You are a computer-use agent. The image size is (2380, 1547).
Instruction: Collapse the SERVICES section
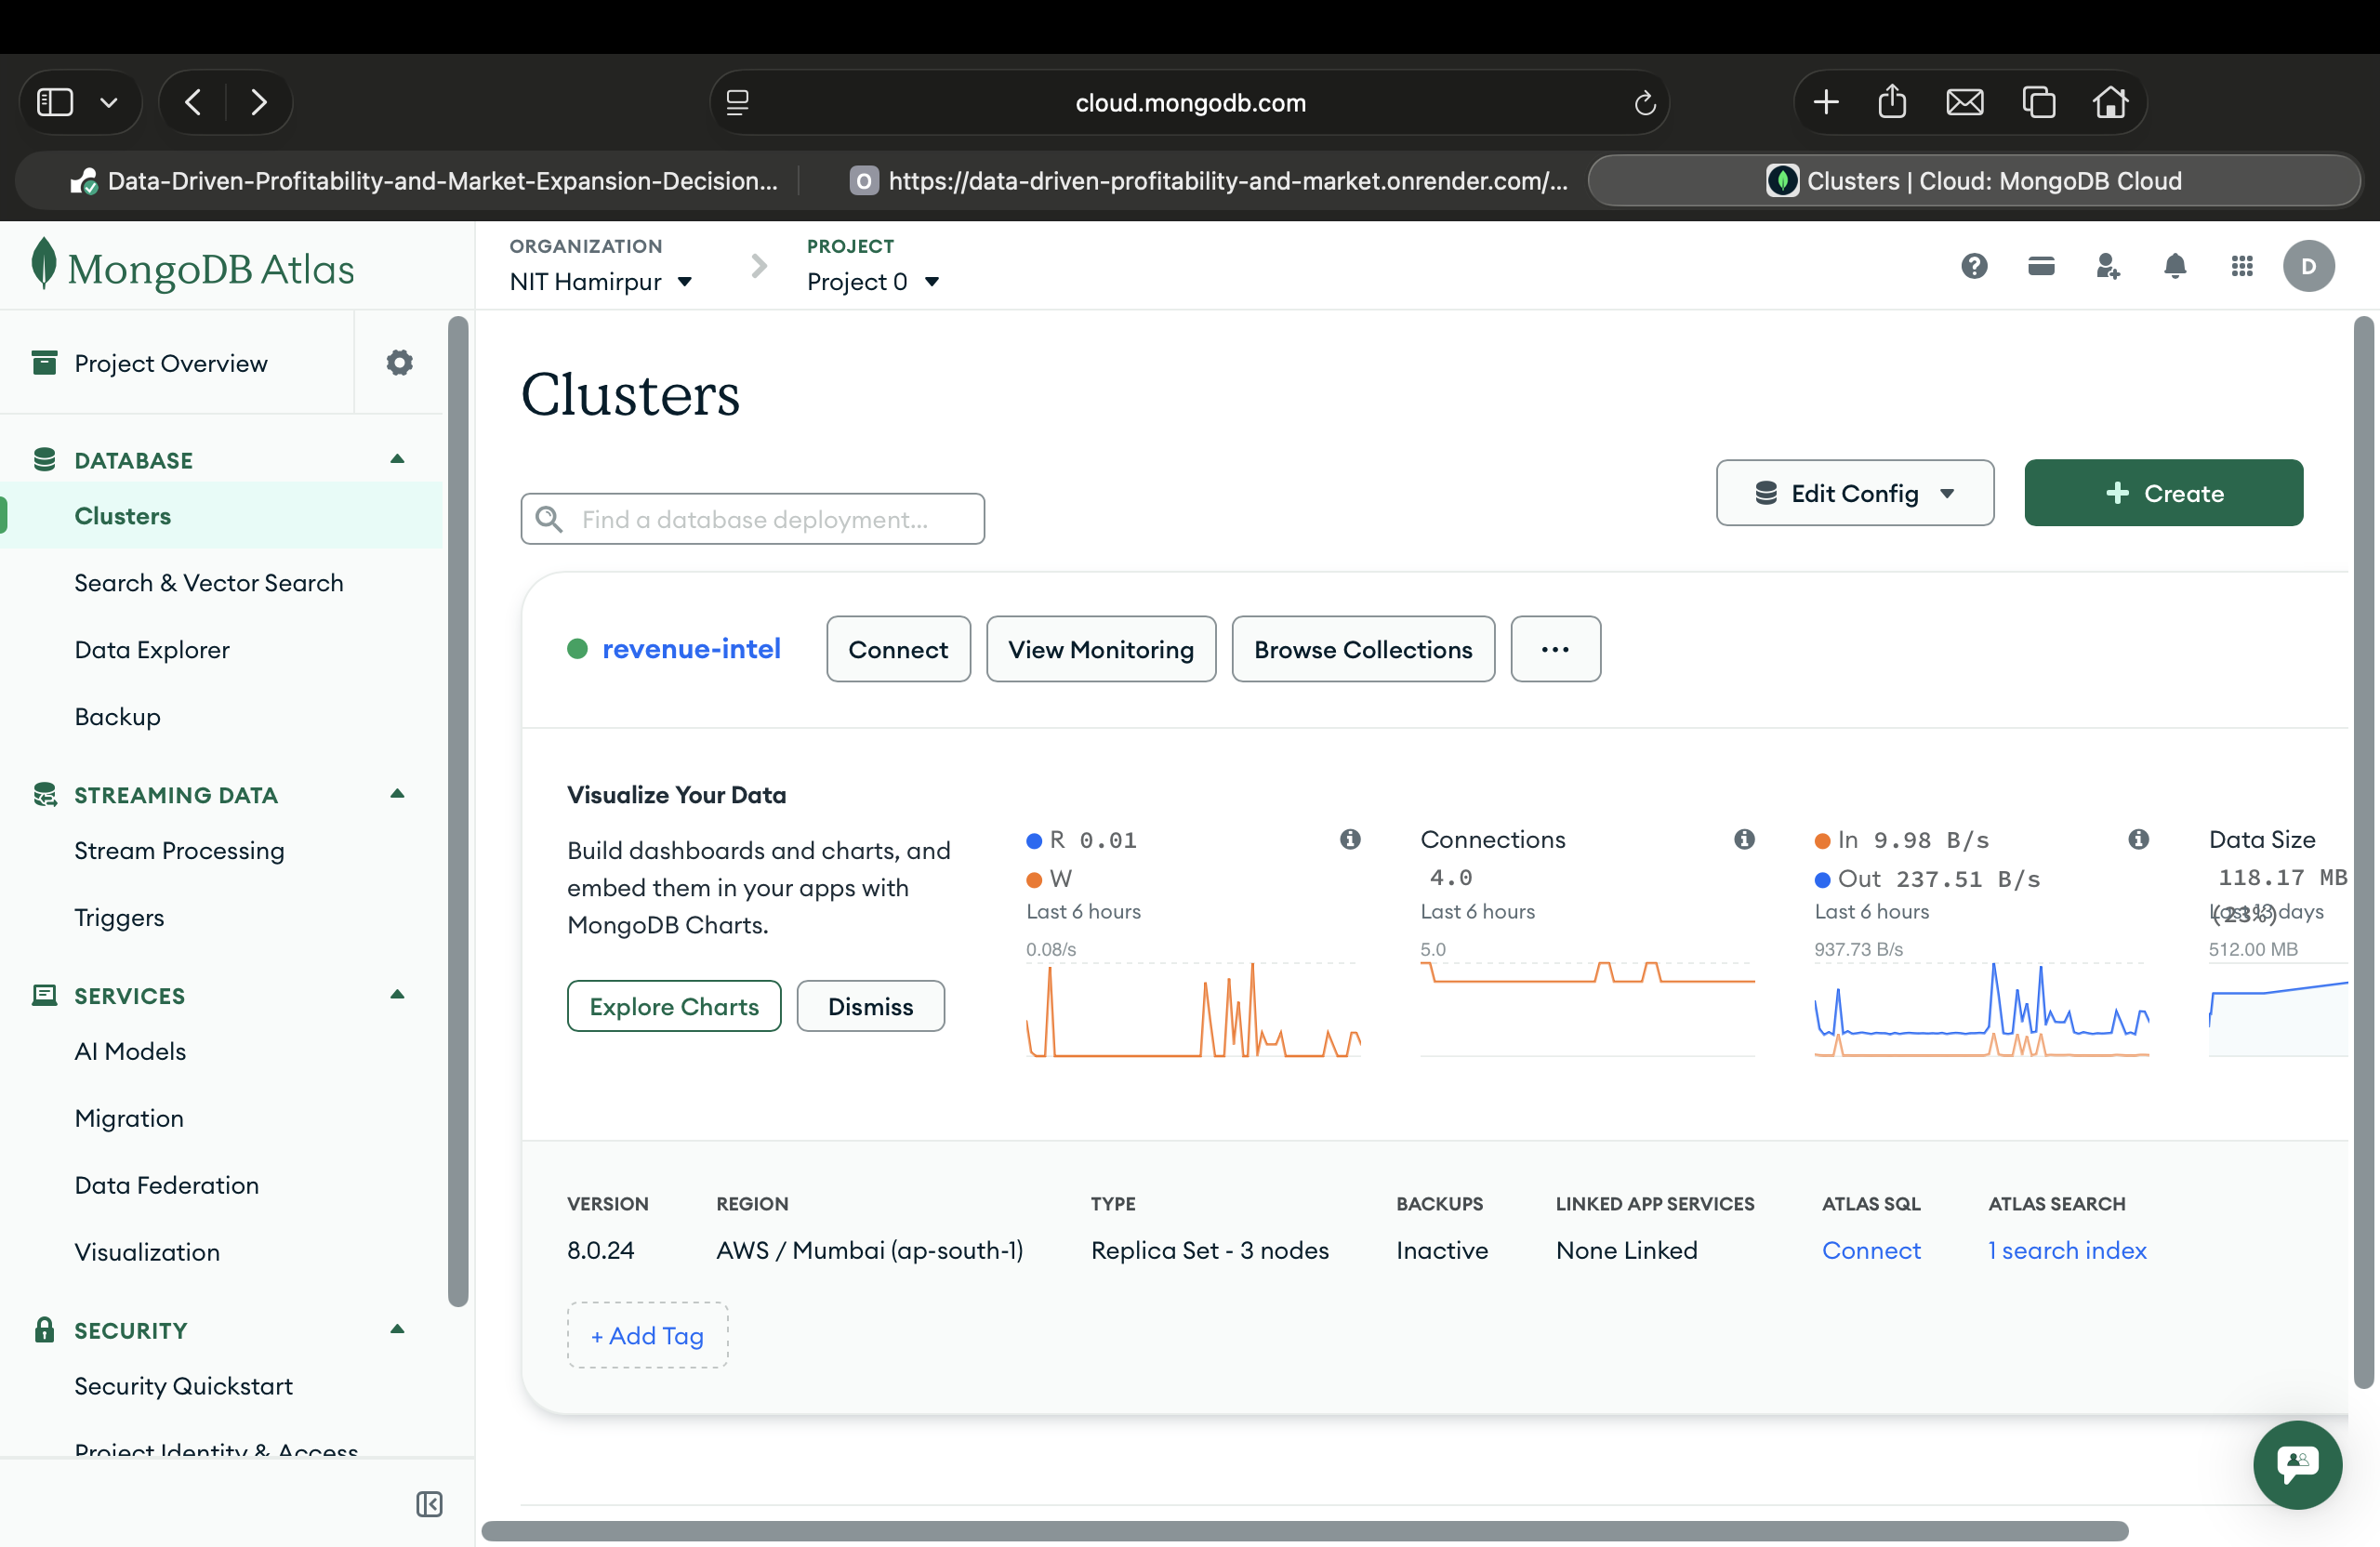[x=397, y=995]
